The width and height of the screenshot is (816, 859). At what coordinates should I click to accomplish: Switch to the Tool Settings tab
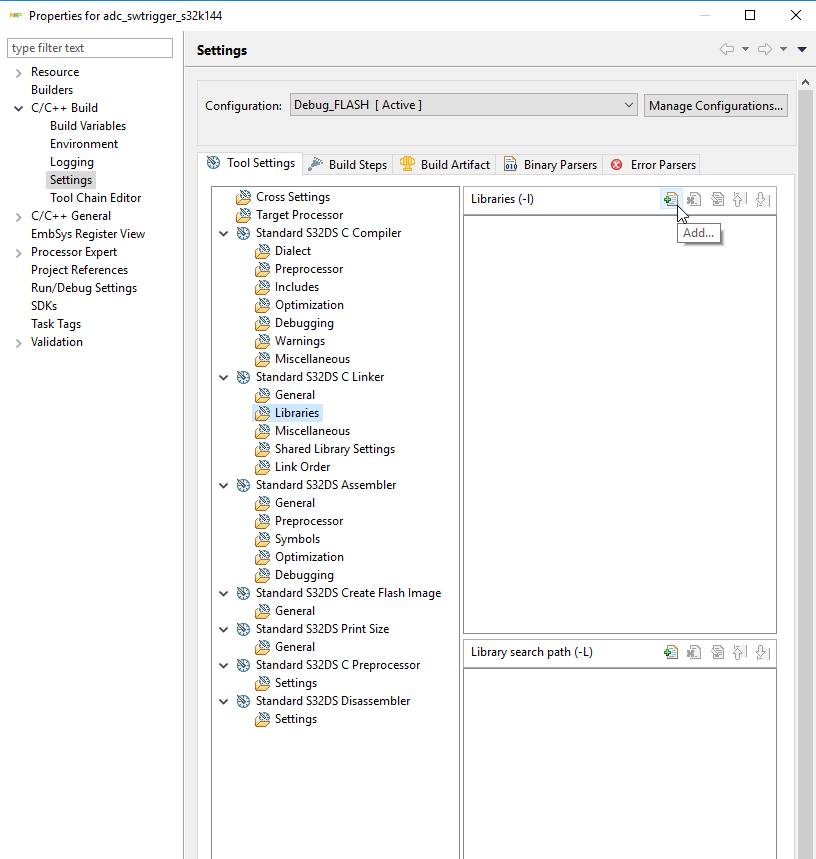tap(250, 163)
